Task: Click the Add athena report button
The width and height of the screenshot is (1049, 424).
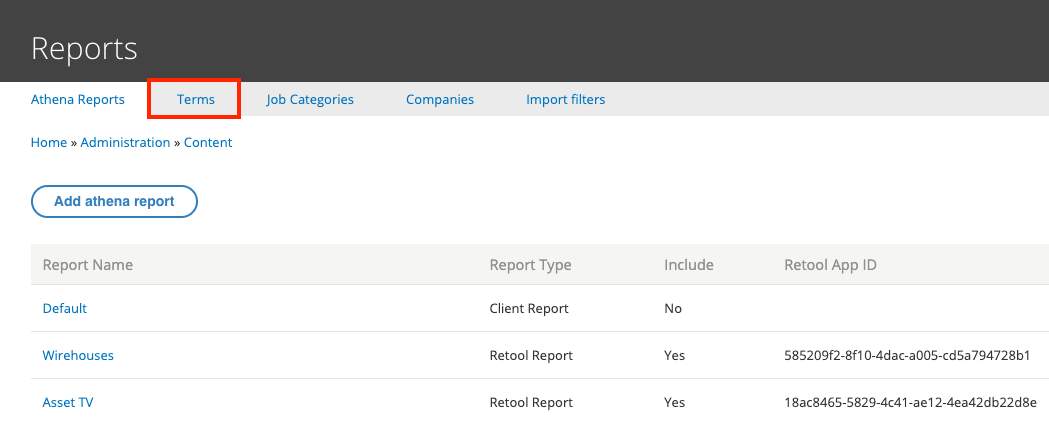Action: coord(114,201)
